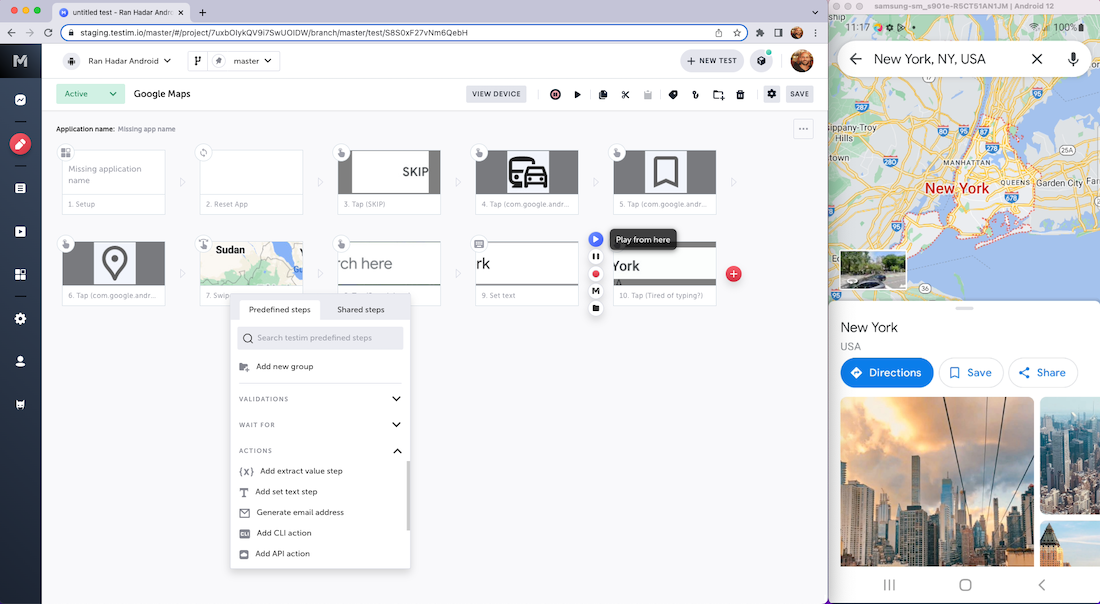Click the Testim M logo
Viewport: 1100px width, 604px height.
click(x=20, y=61)
